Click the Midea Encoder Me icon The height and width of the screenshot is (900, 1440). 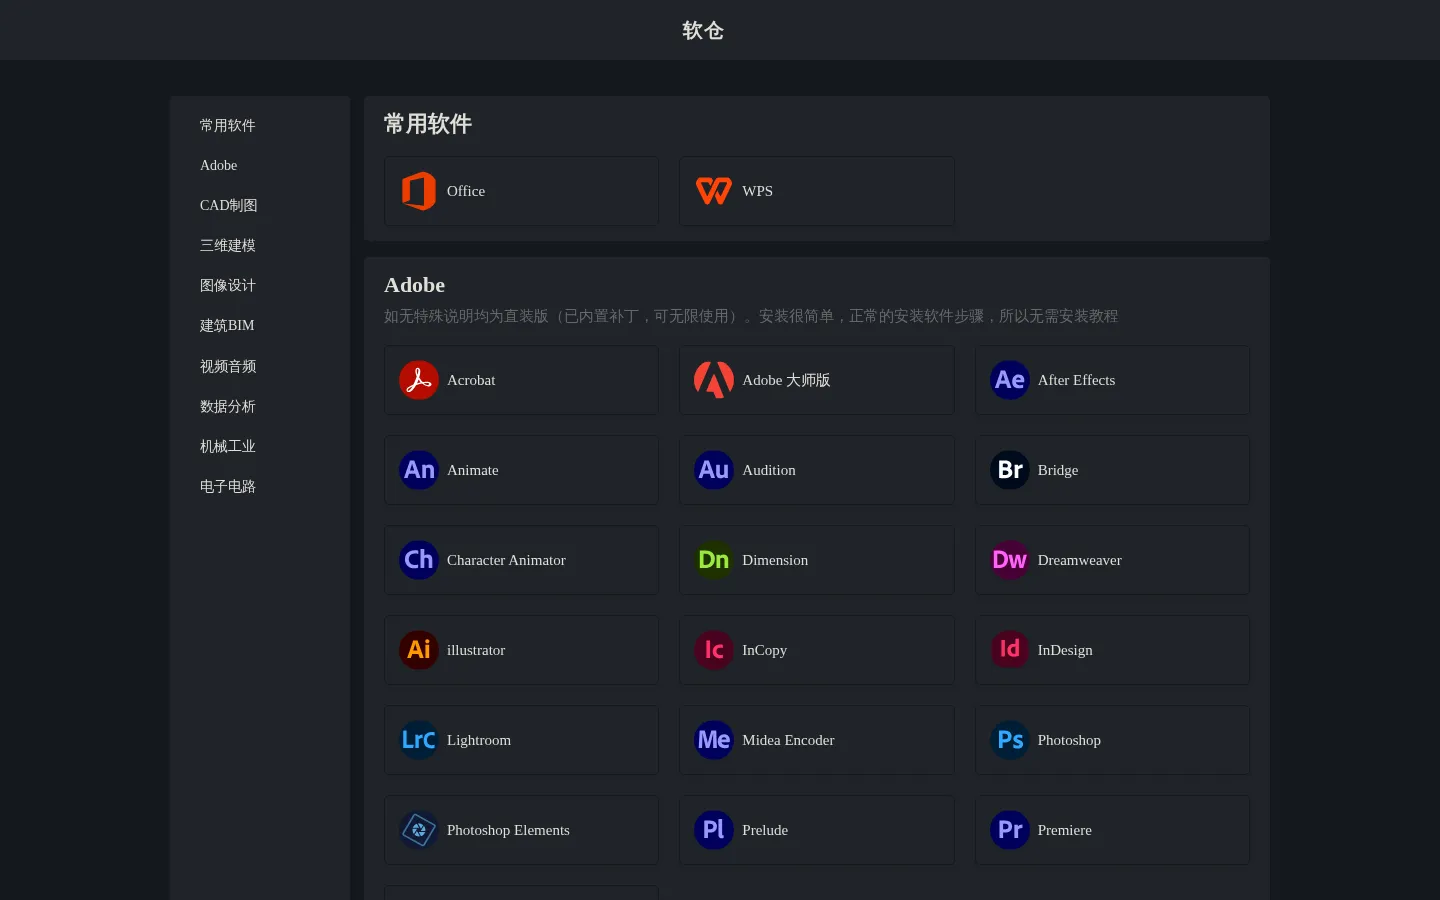click(x=714, y=740)
